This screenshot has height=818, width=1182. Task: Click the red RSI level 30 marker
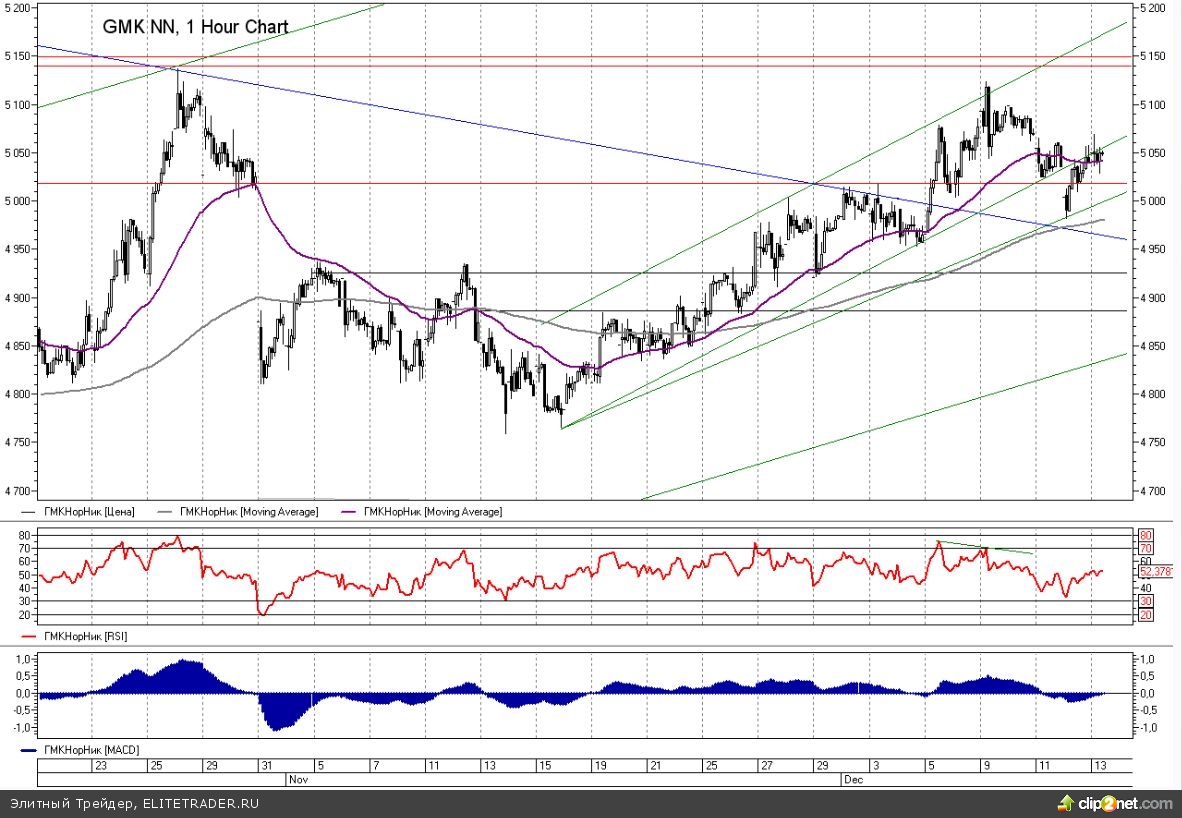pos(1146,601)
